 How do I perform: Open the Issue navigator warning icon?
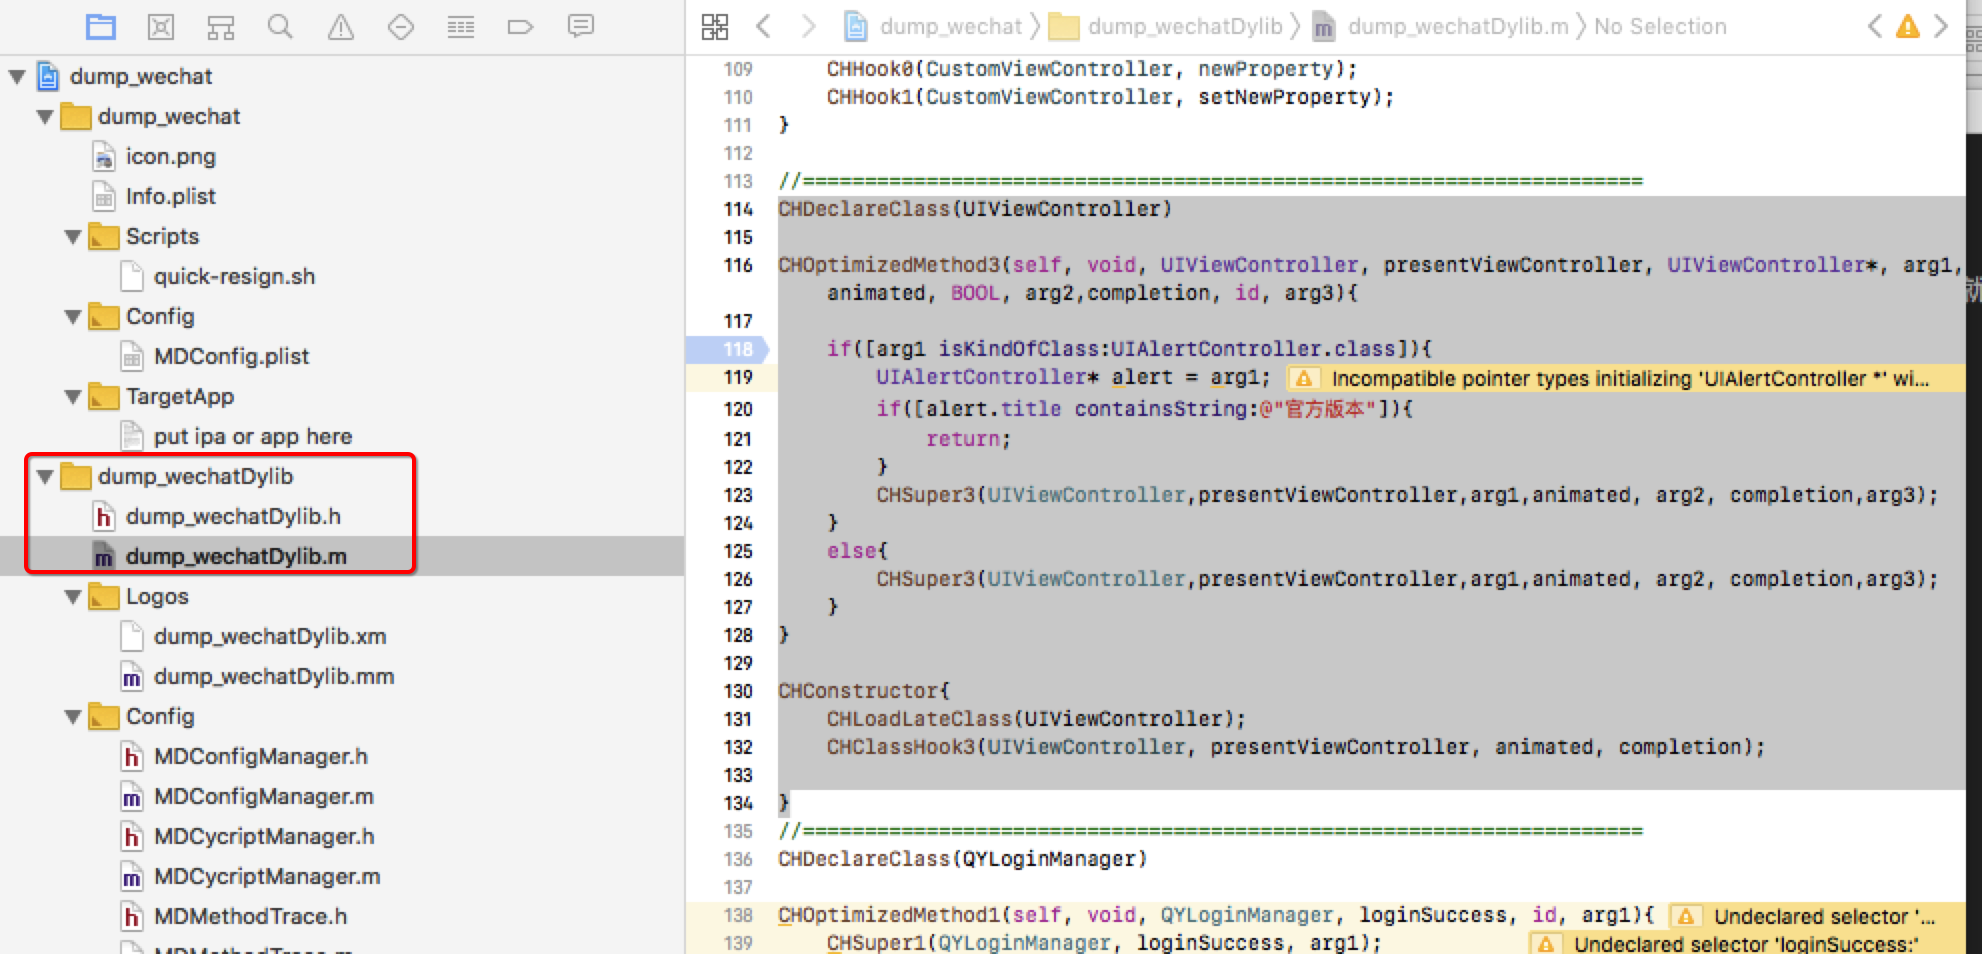click(x=341, y=27)
